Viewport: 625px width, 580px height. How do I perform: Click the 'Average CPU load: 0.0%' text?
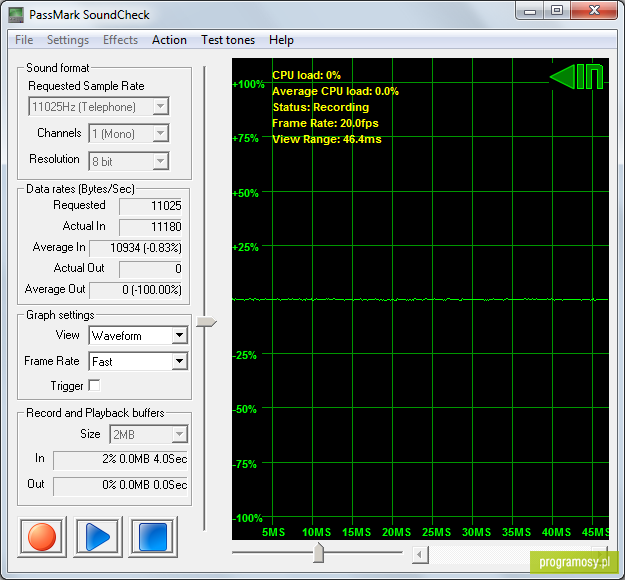[x=335, y=91]
